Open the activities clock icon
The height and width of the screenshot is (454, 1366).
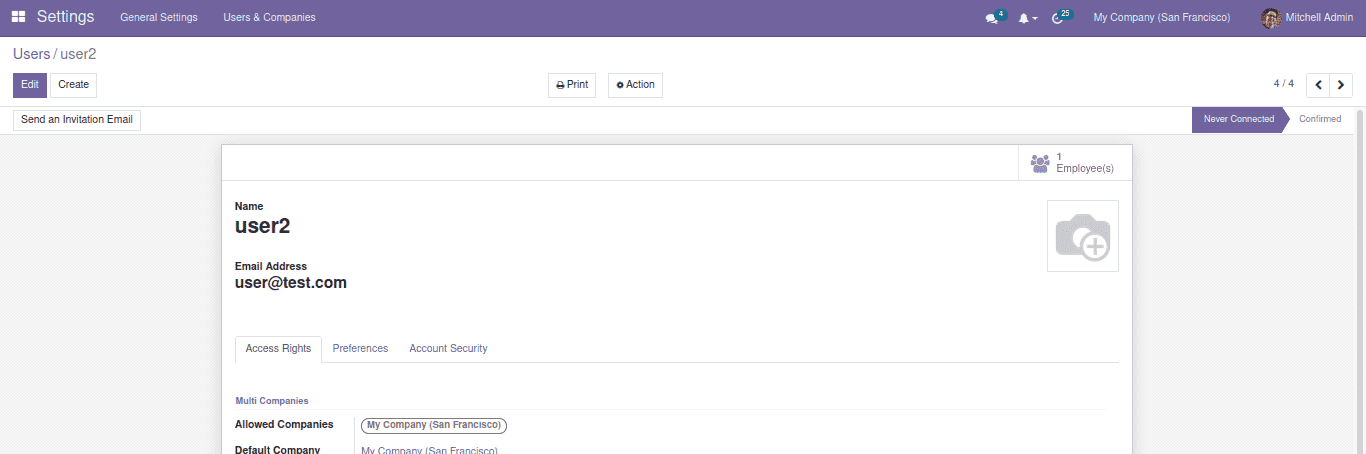pyautogui.click(x=1058, y=18)
